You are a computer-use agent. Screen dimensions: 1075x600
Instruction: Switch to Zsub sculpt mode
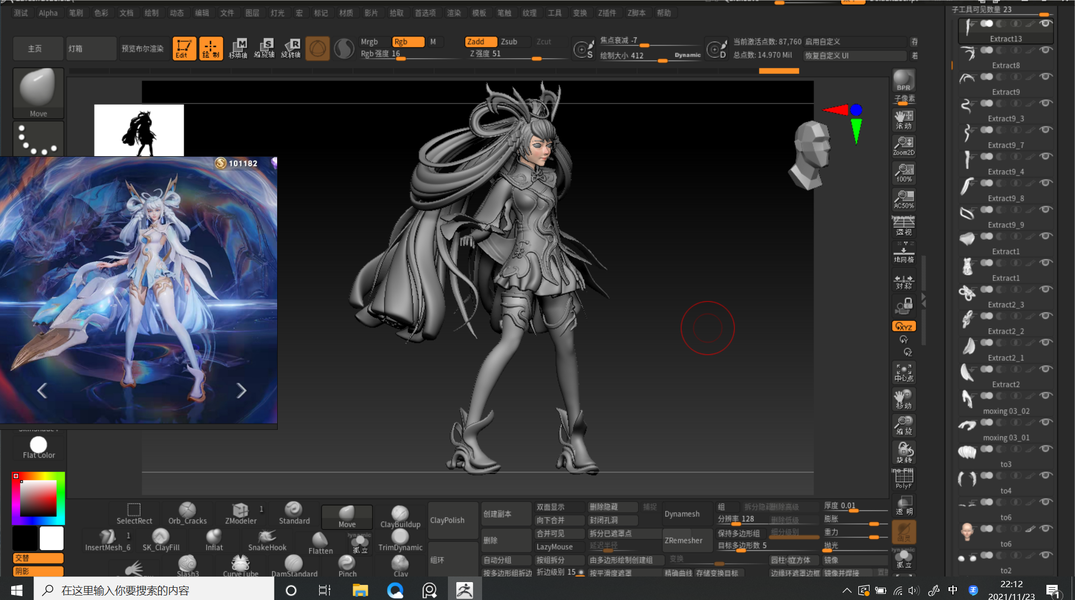pos(509,42)
